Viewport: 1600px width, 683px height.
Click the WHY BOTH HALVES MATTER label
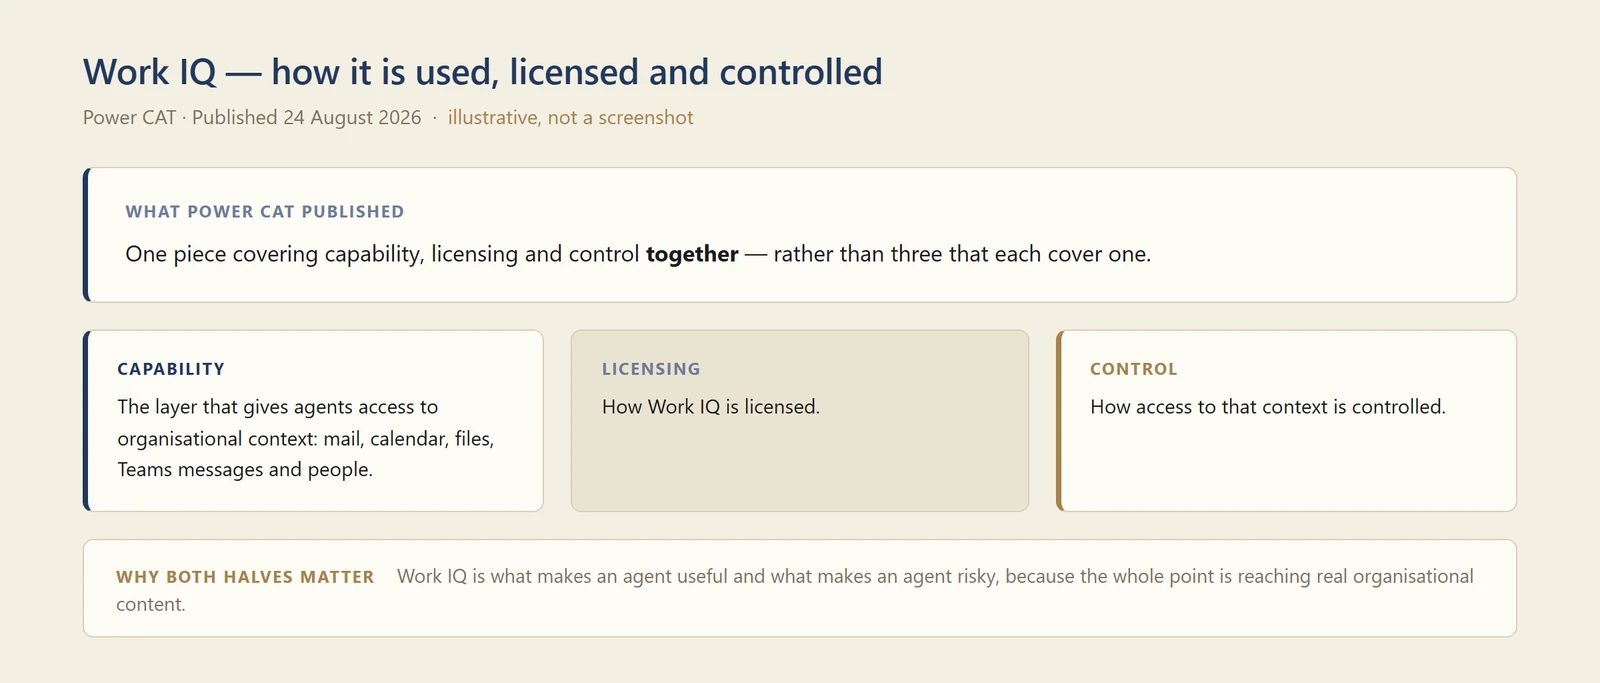tap(245, 577)
